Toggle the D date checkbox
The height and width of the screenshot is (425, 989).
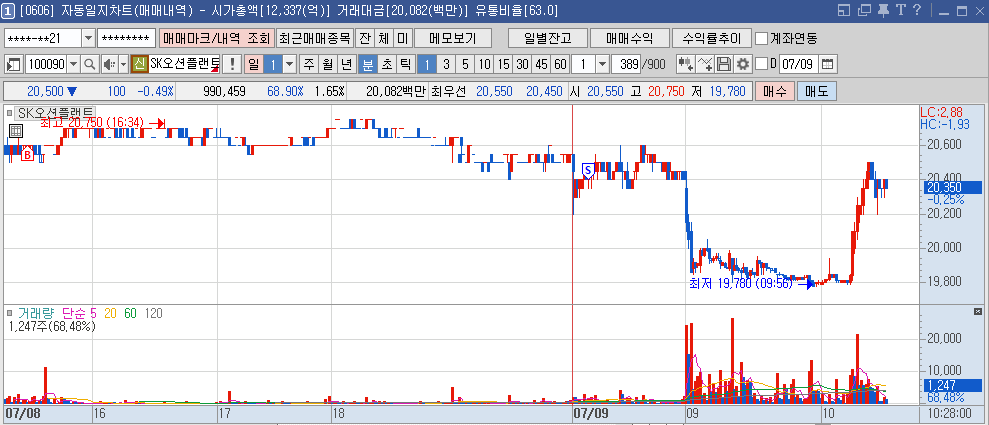pos(762,64)
